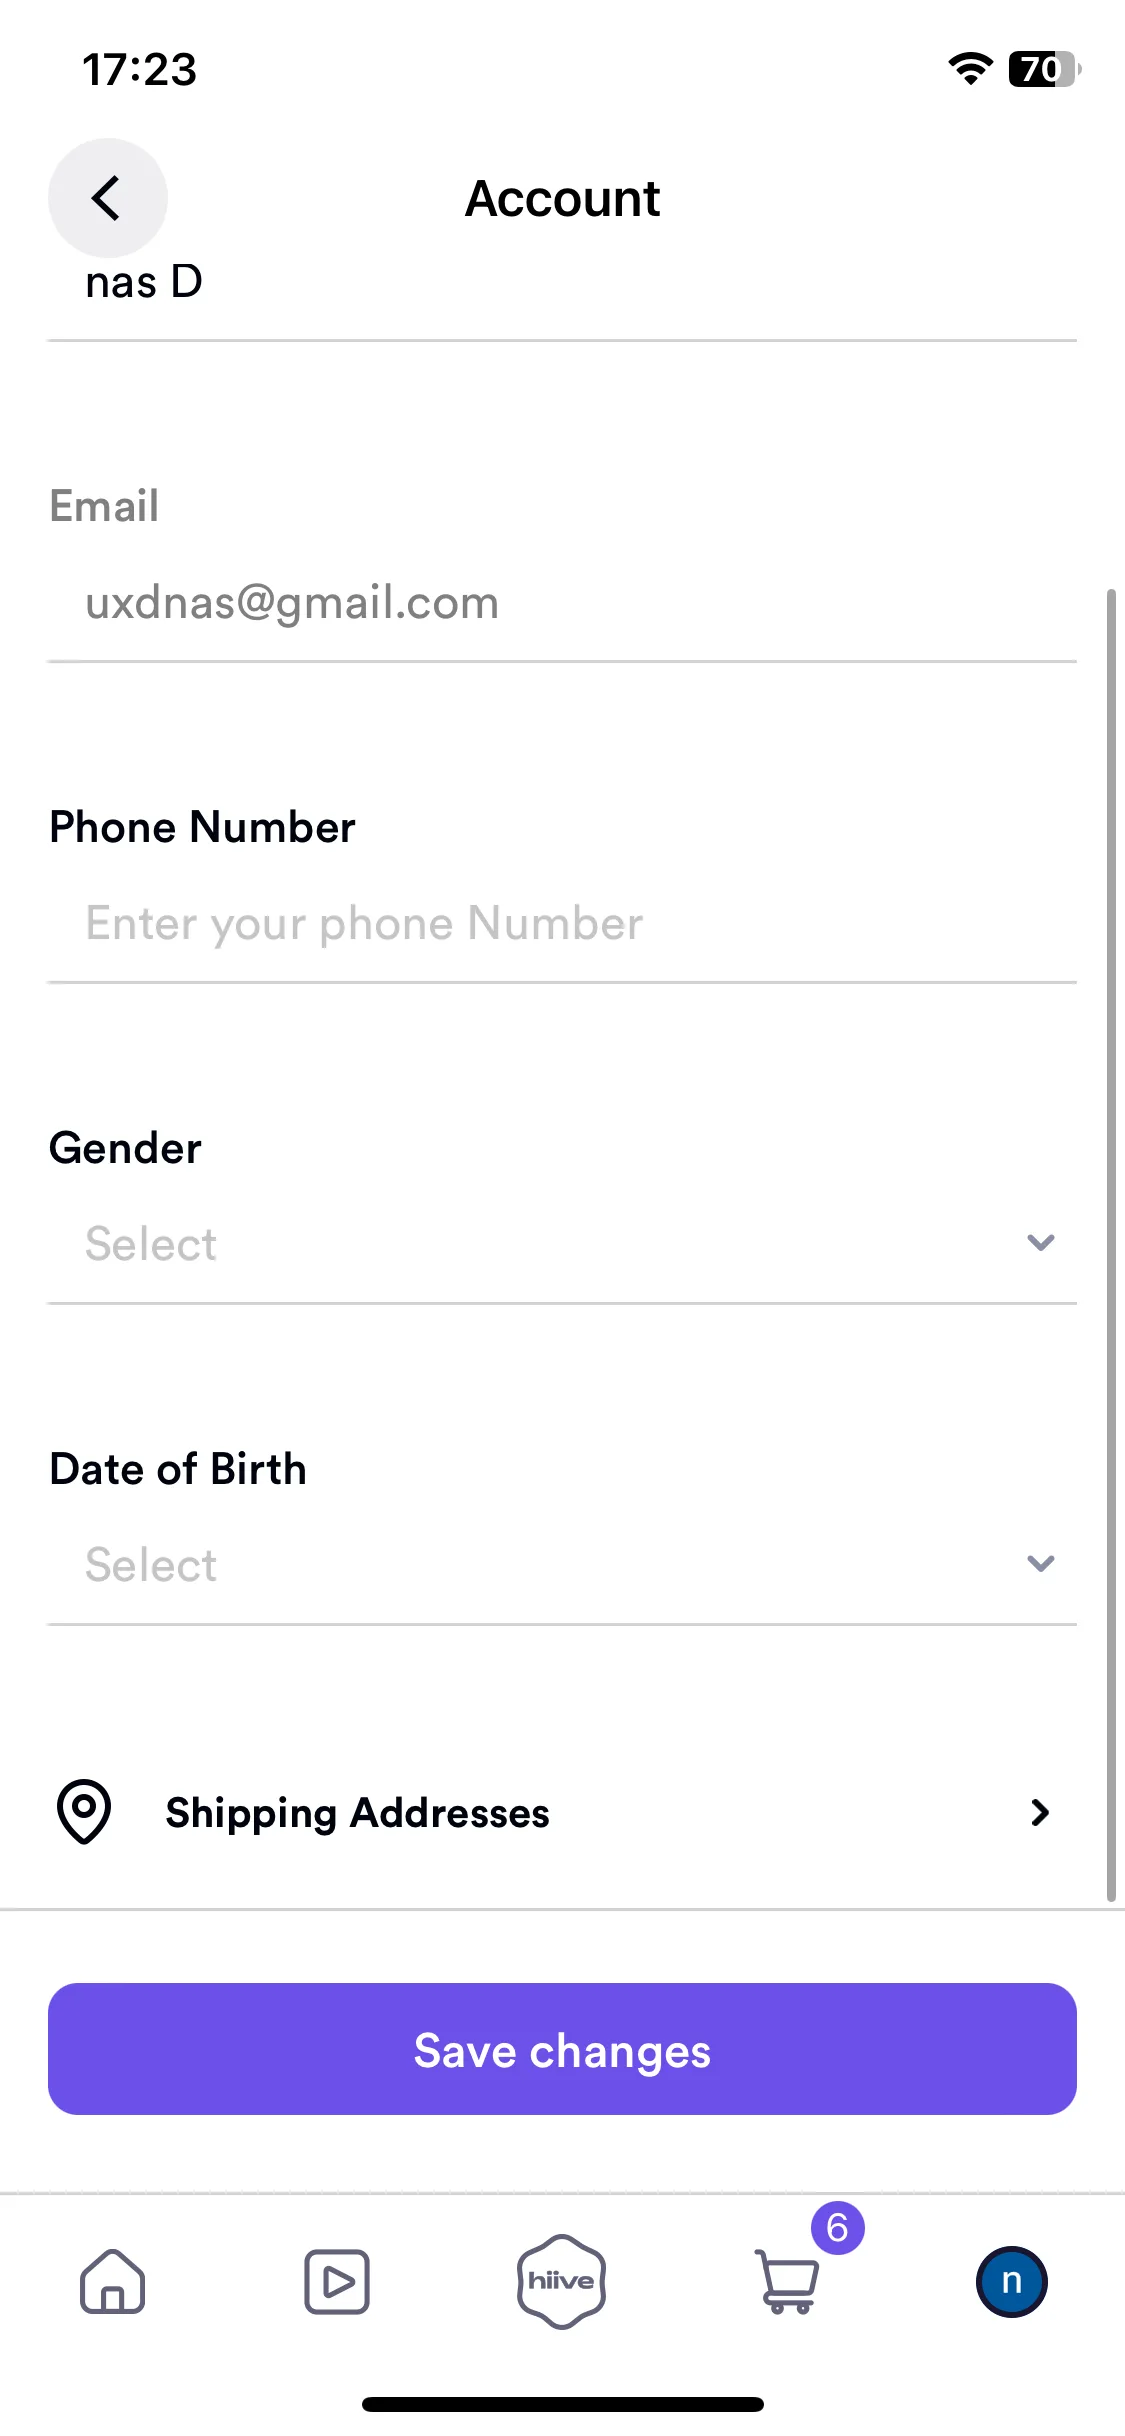Open the shopping cart icon
The width and height of the screenshot is (1125, 2436).
[x=788, y=2281]
